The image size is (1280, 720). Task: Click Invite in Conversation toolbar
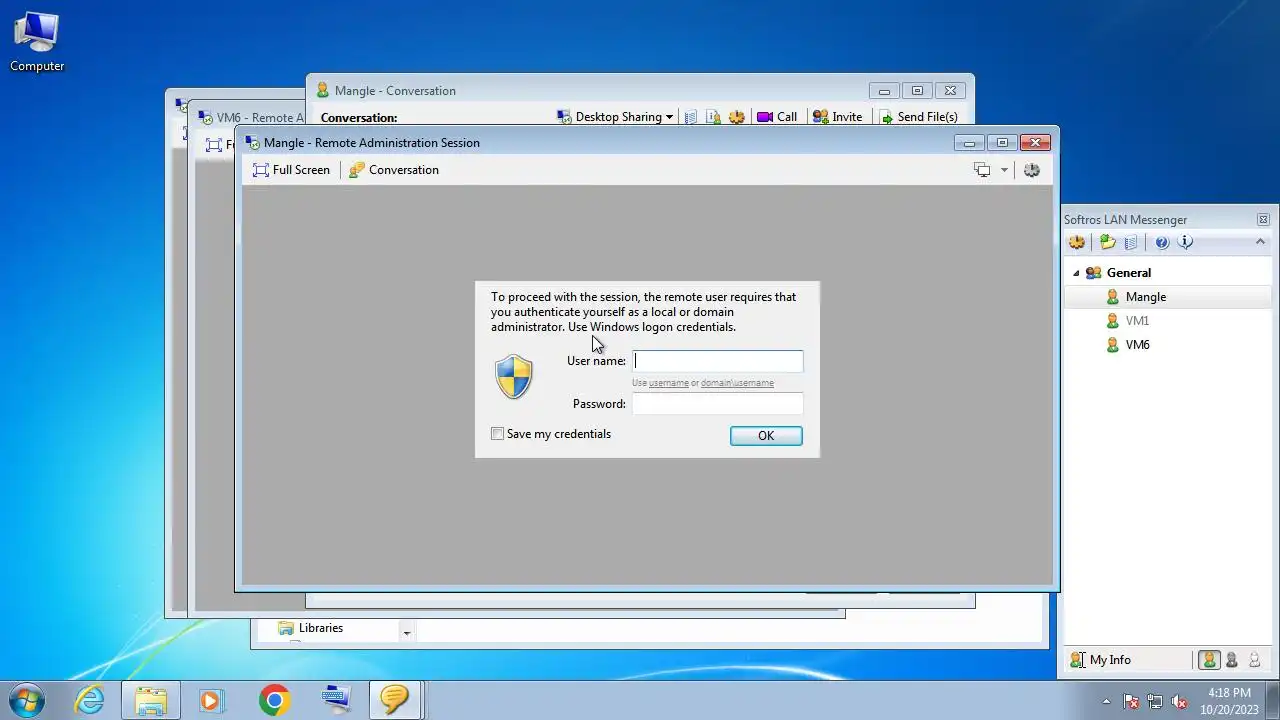point(837,117)
